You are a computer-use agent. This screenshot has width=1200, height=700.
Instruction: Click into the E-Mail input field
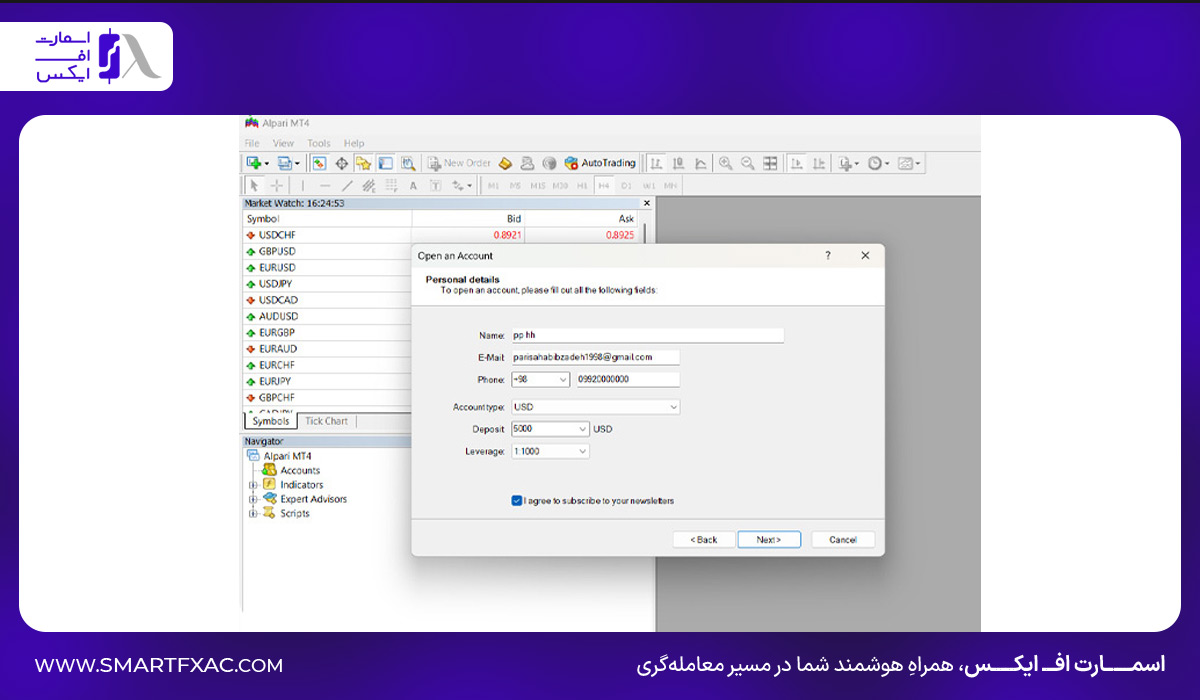tap(595, 357)
